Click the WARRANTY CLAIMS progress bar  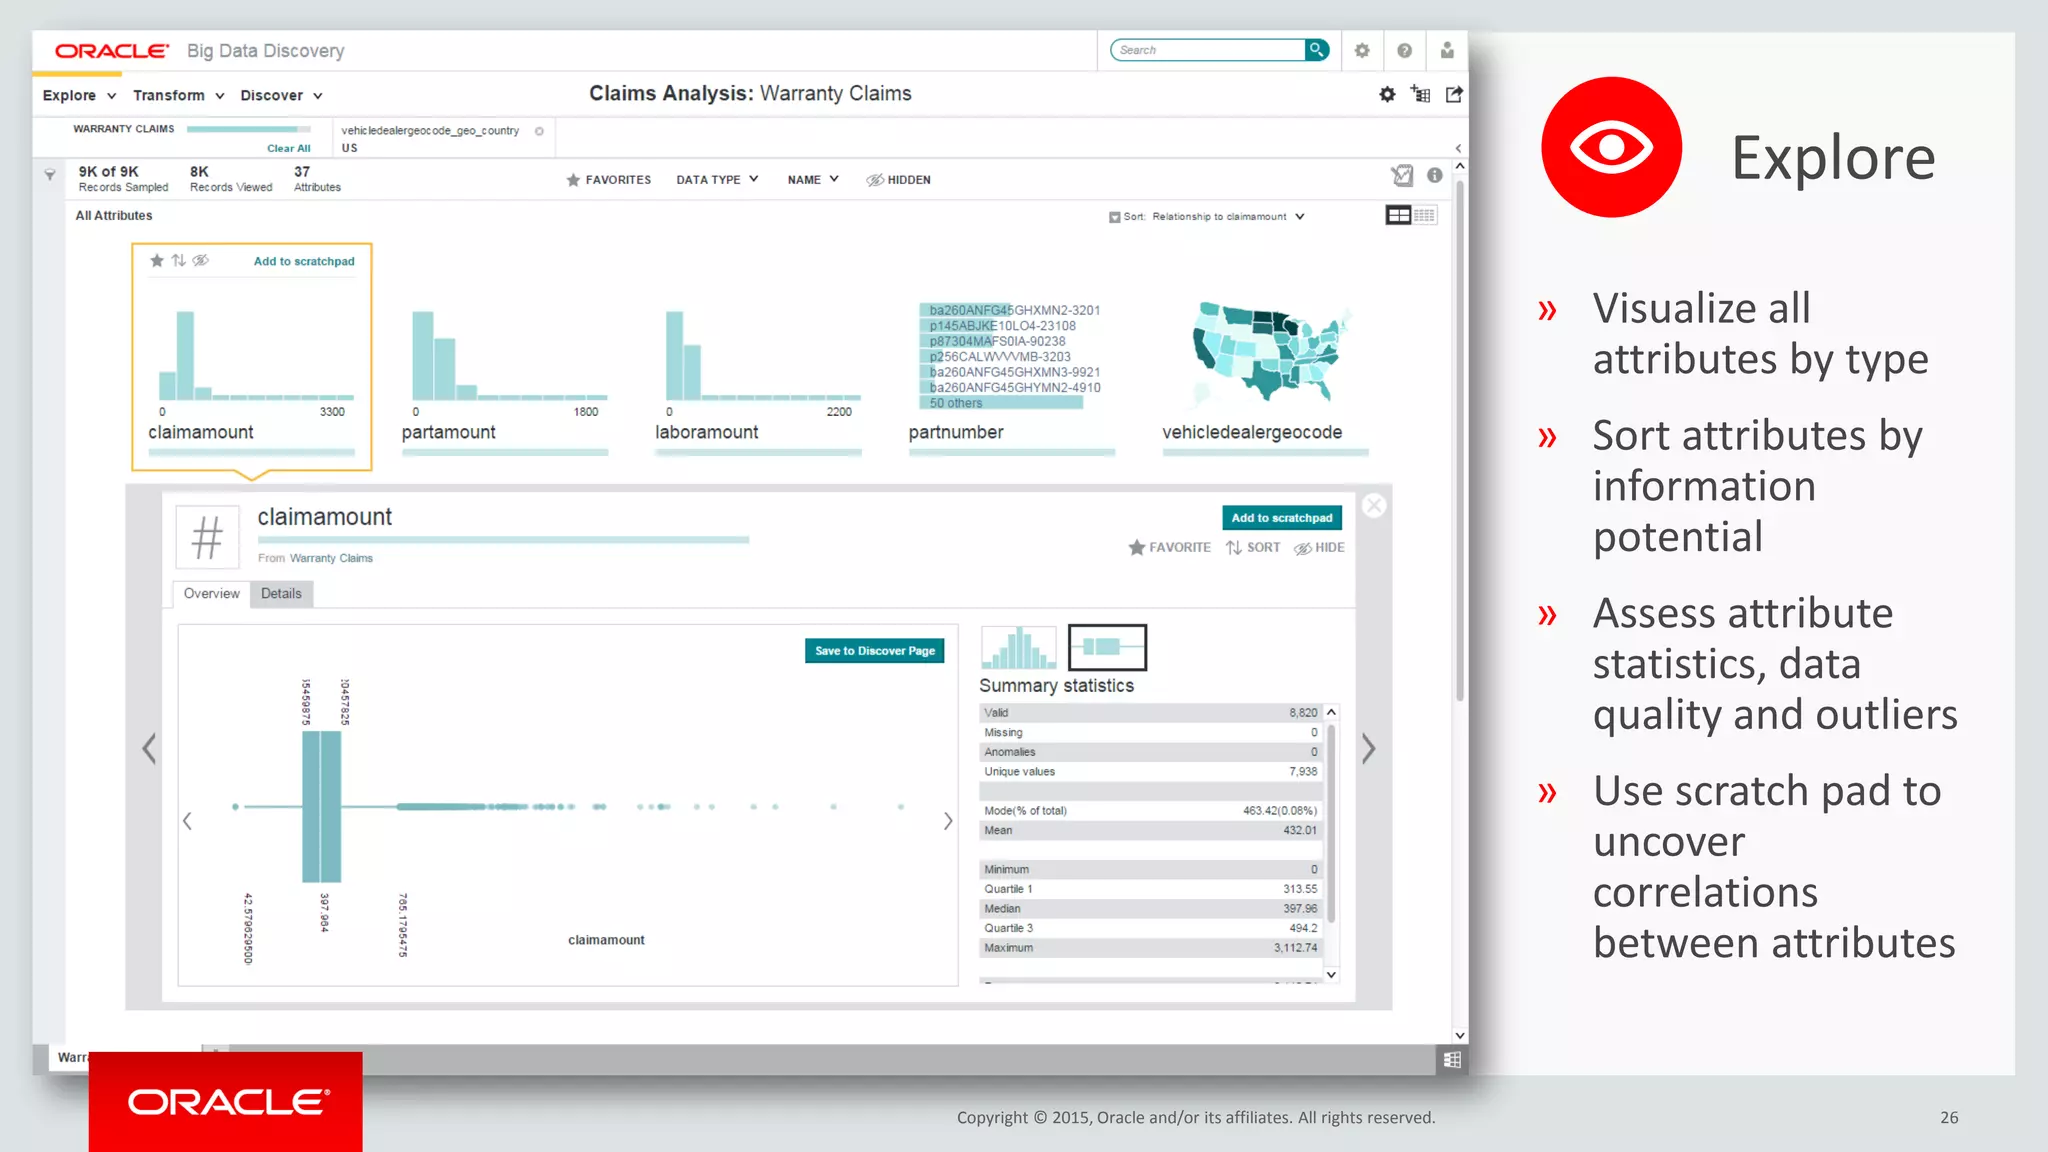click(x=248, y=129)
